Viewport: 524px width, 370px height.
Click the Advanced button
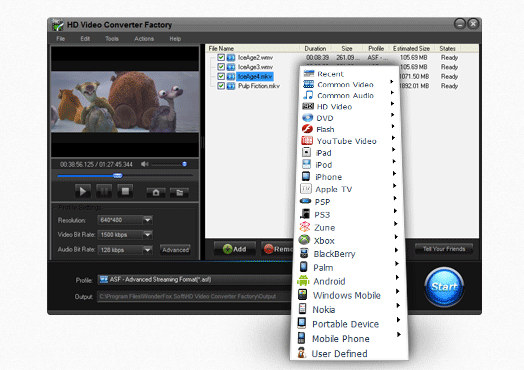(x=175, y=250)
